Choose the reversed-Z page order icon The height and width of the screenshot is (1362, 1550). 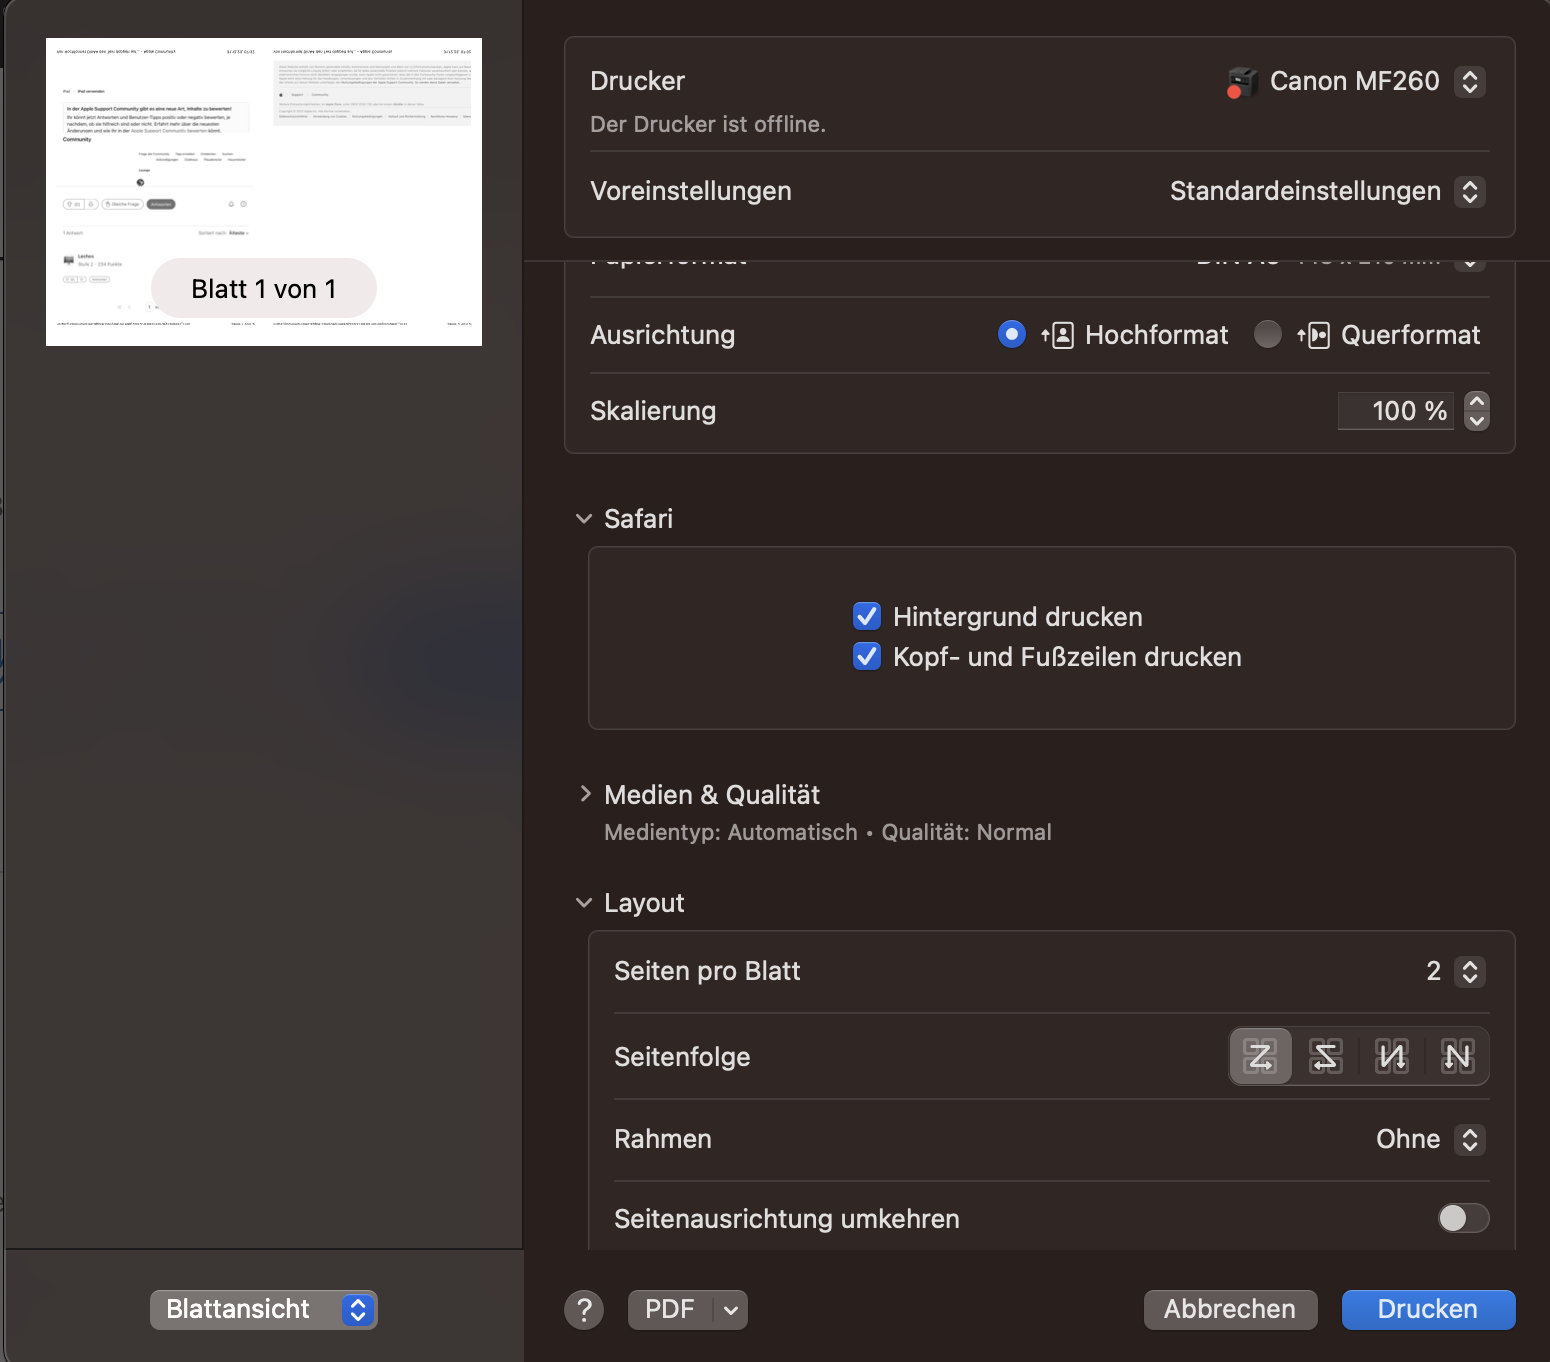tap(1326, 1056)
